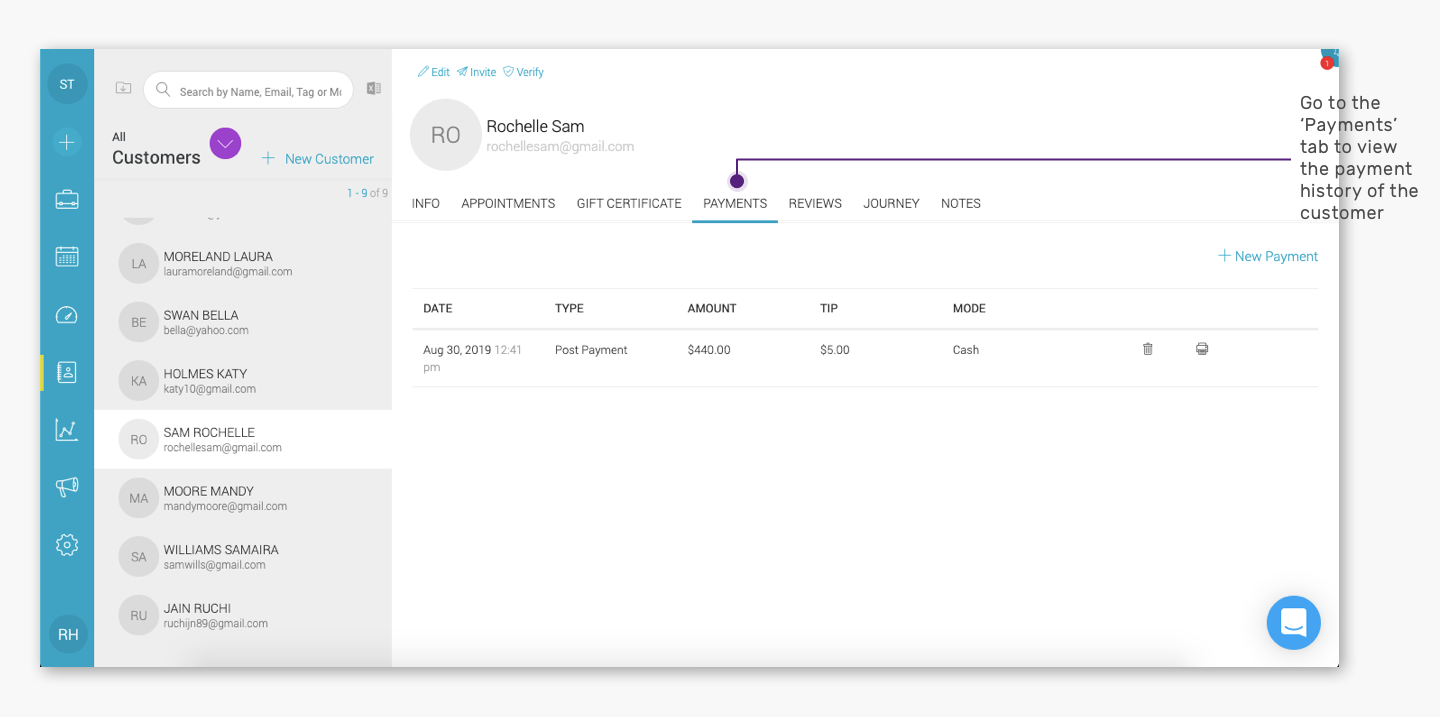Delete the Aug 30 payment via trash icon
Screen dimensions: 1440x718
coord(1148,349)
